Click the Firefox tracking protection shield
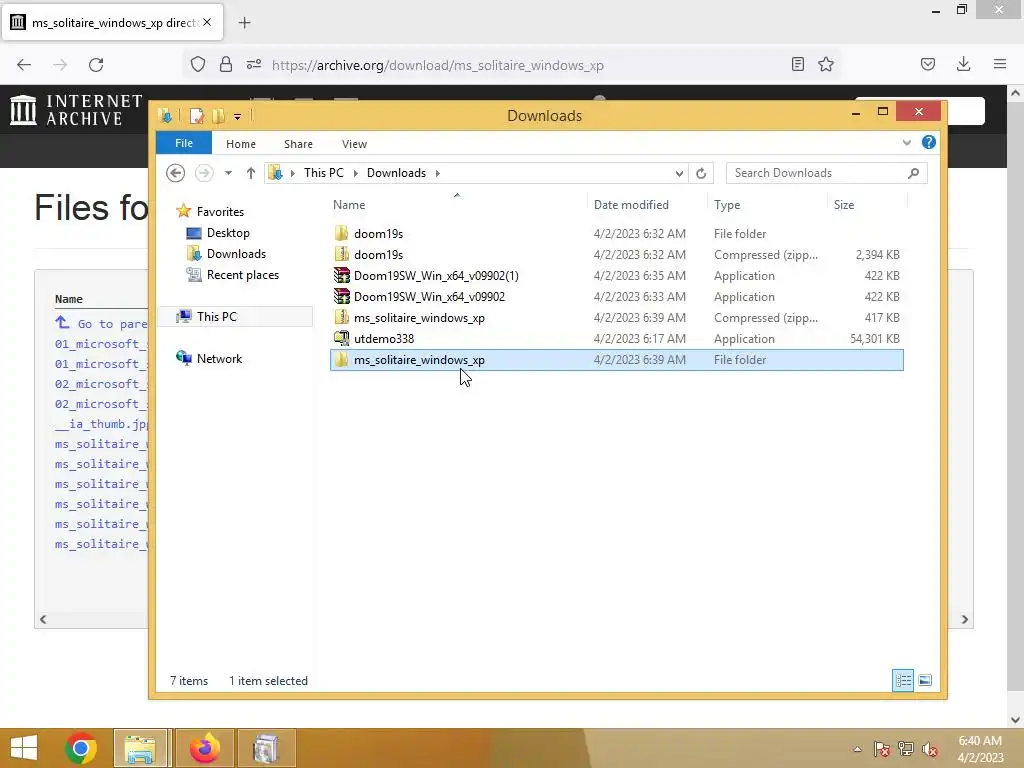This screenshot has height=768, width=1024. tap(198, 64)
